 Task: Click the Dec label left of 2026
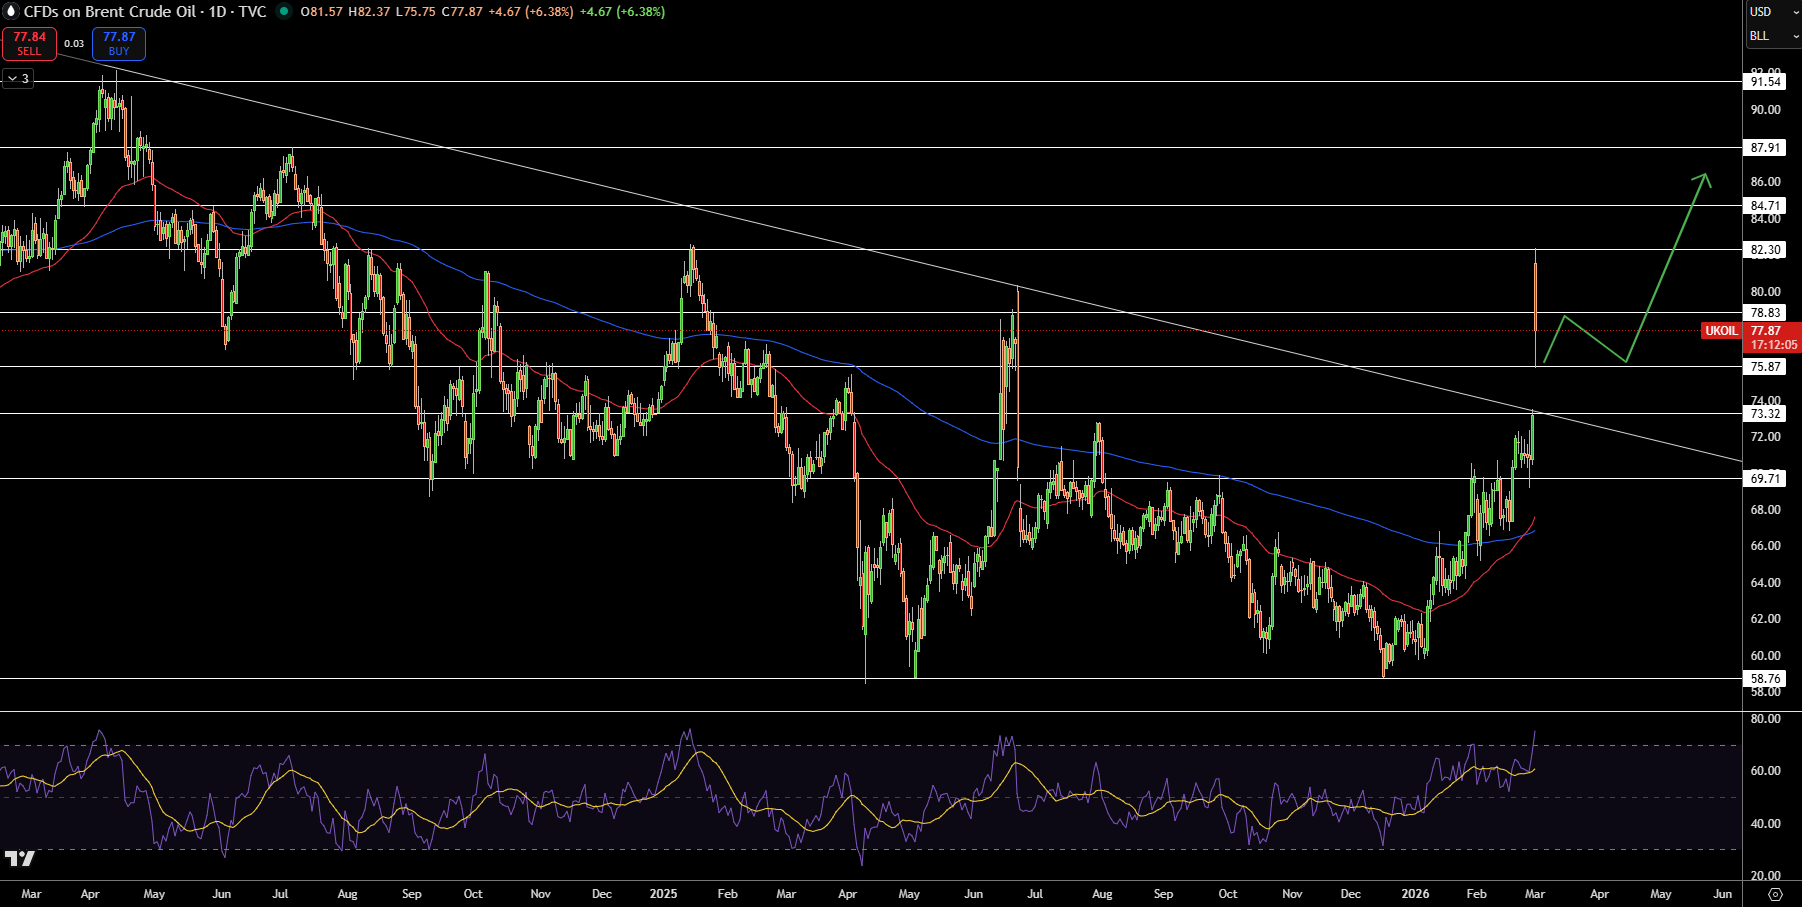[1350, 894]
